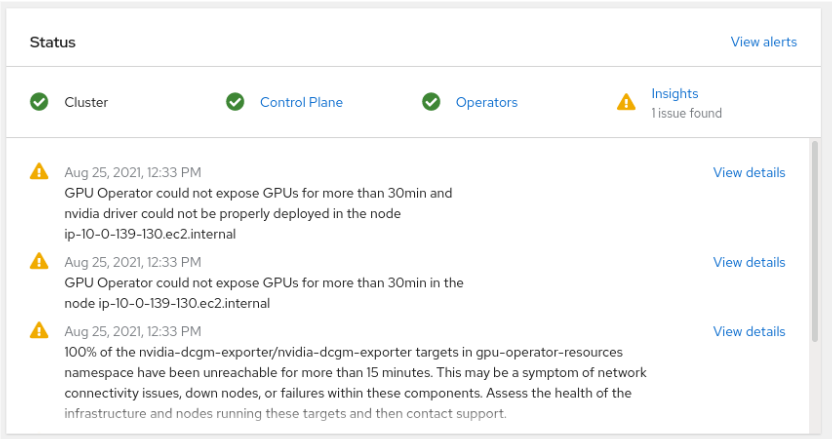
Task: Open the Insights link
Action: pyautogui.click(x=675, y=93)
